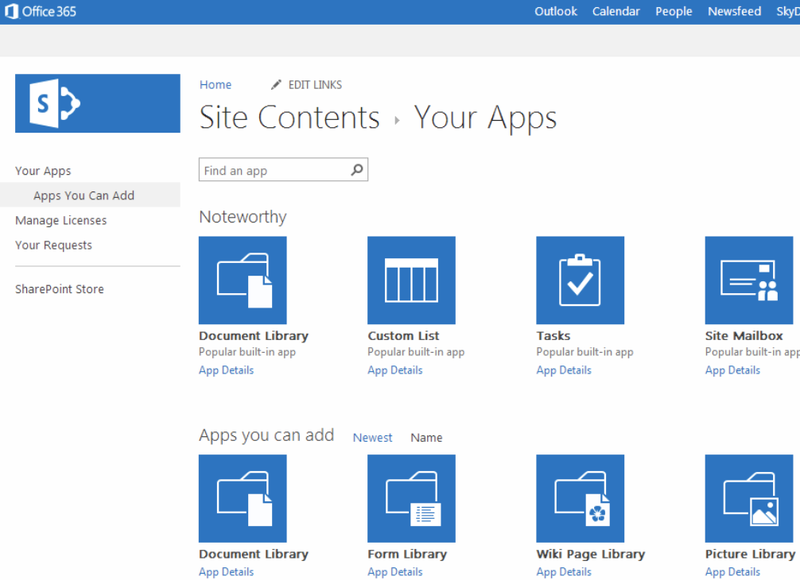Viewport: 800px width, 580px height.
Task: Open App Details for Wiki Page Library
Action: [x=564, y=572]
